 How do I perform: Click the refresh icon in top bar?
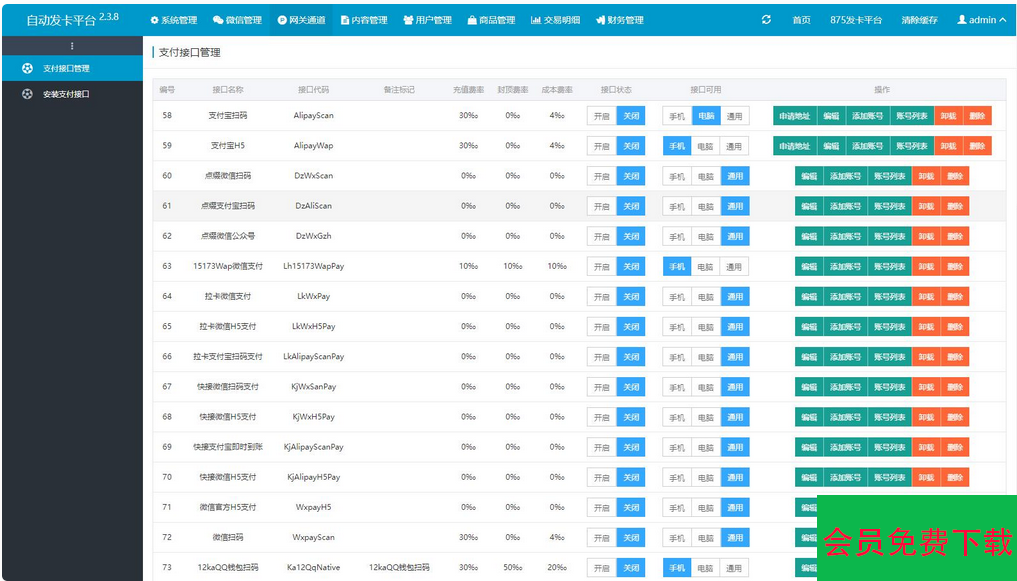[766, 20]
